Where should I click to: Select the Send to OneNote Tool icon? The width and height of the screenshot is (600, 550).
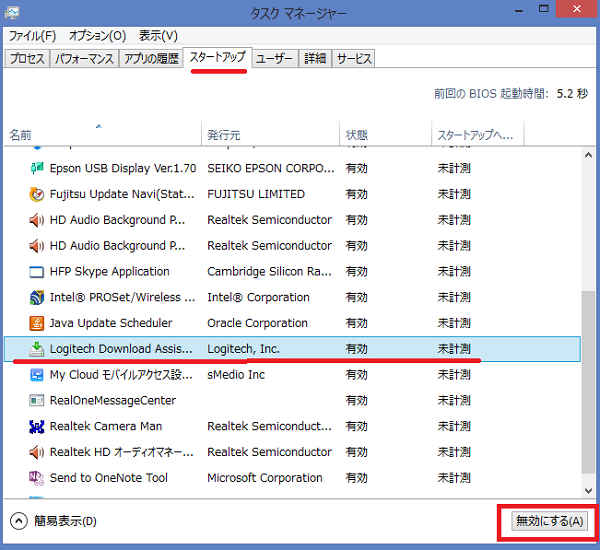click(x=37, y=479)
